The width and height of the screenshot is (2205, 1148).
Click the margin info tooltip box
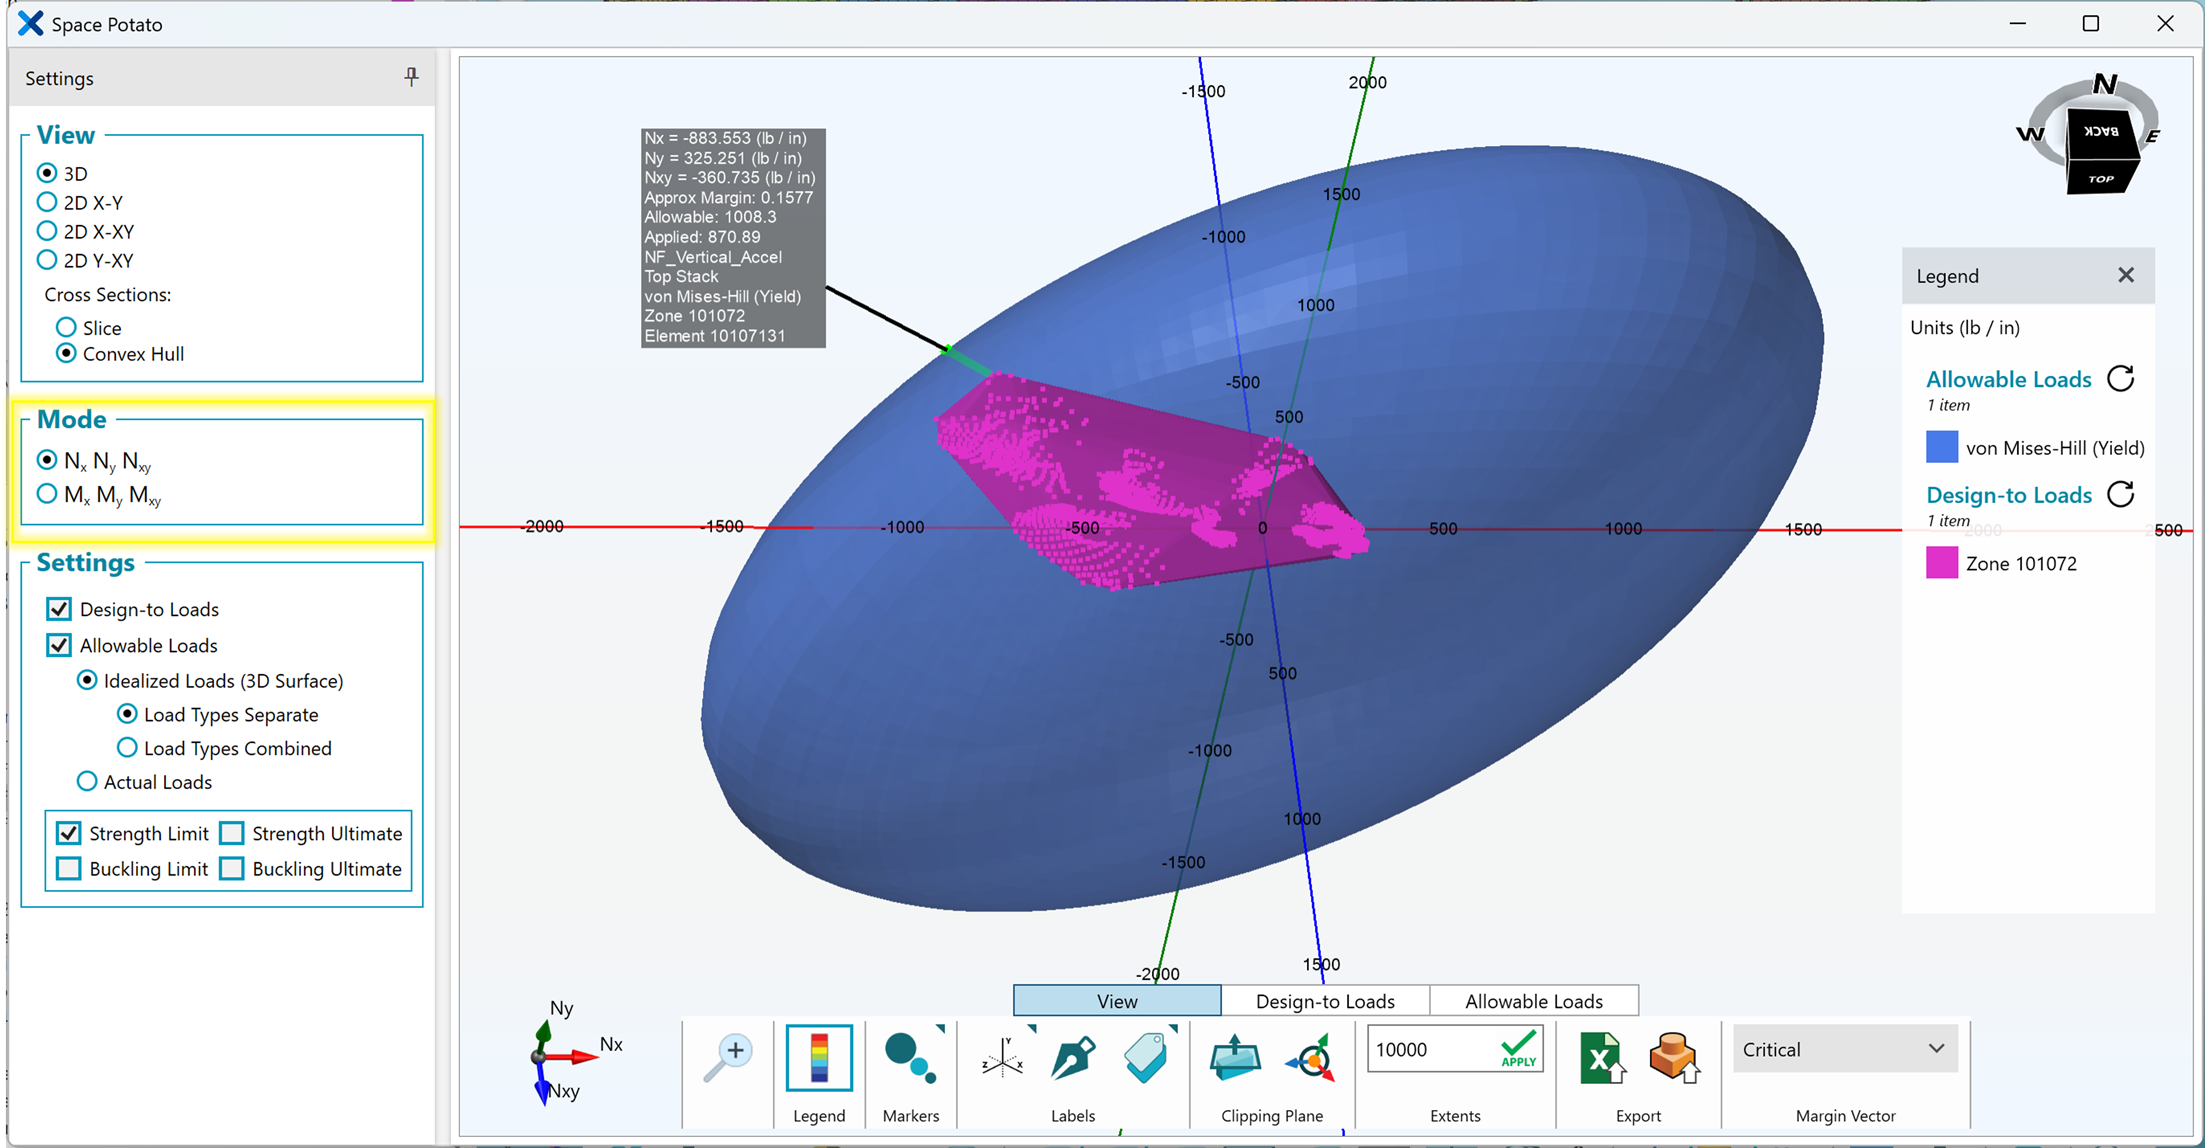click(x=733, y=238)
